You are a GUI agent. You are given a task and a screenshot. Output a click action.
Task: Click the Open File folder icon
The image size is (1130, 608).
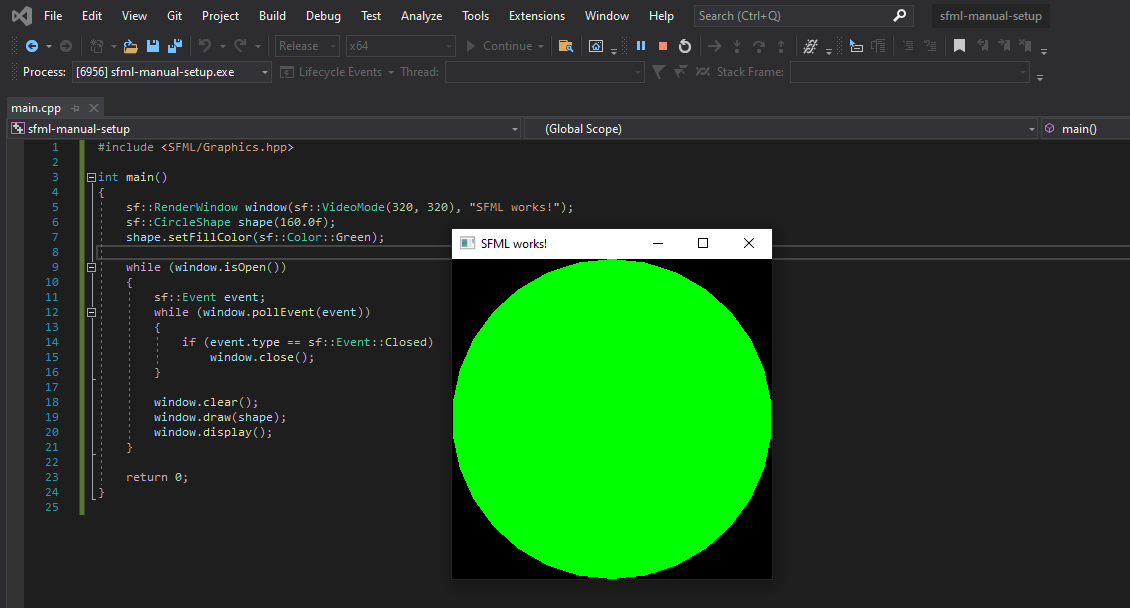pyautogui.click(x=130, y=45)
